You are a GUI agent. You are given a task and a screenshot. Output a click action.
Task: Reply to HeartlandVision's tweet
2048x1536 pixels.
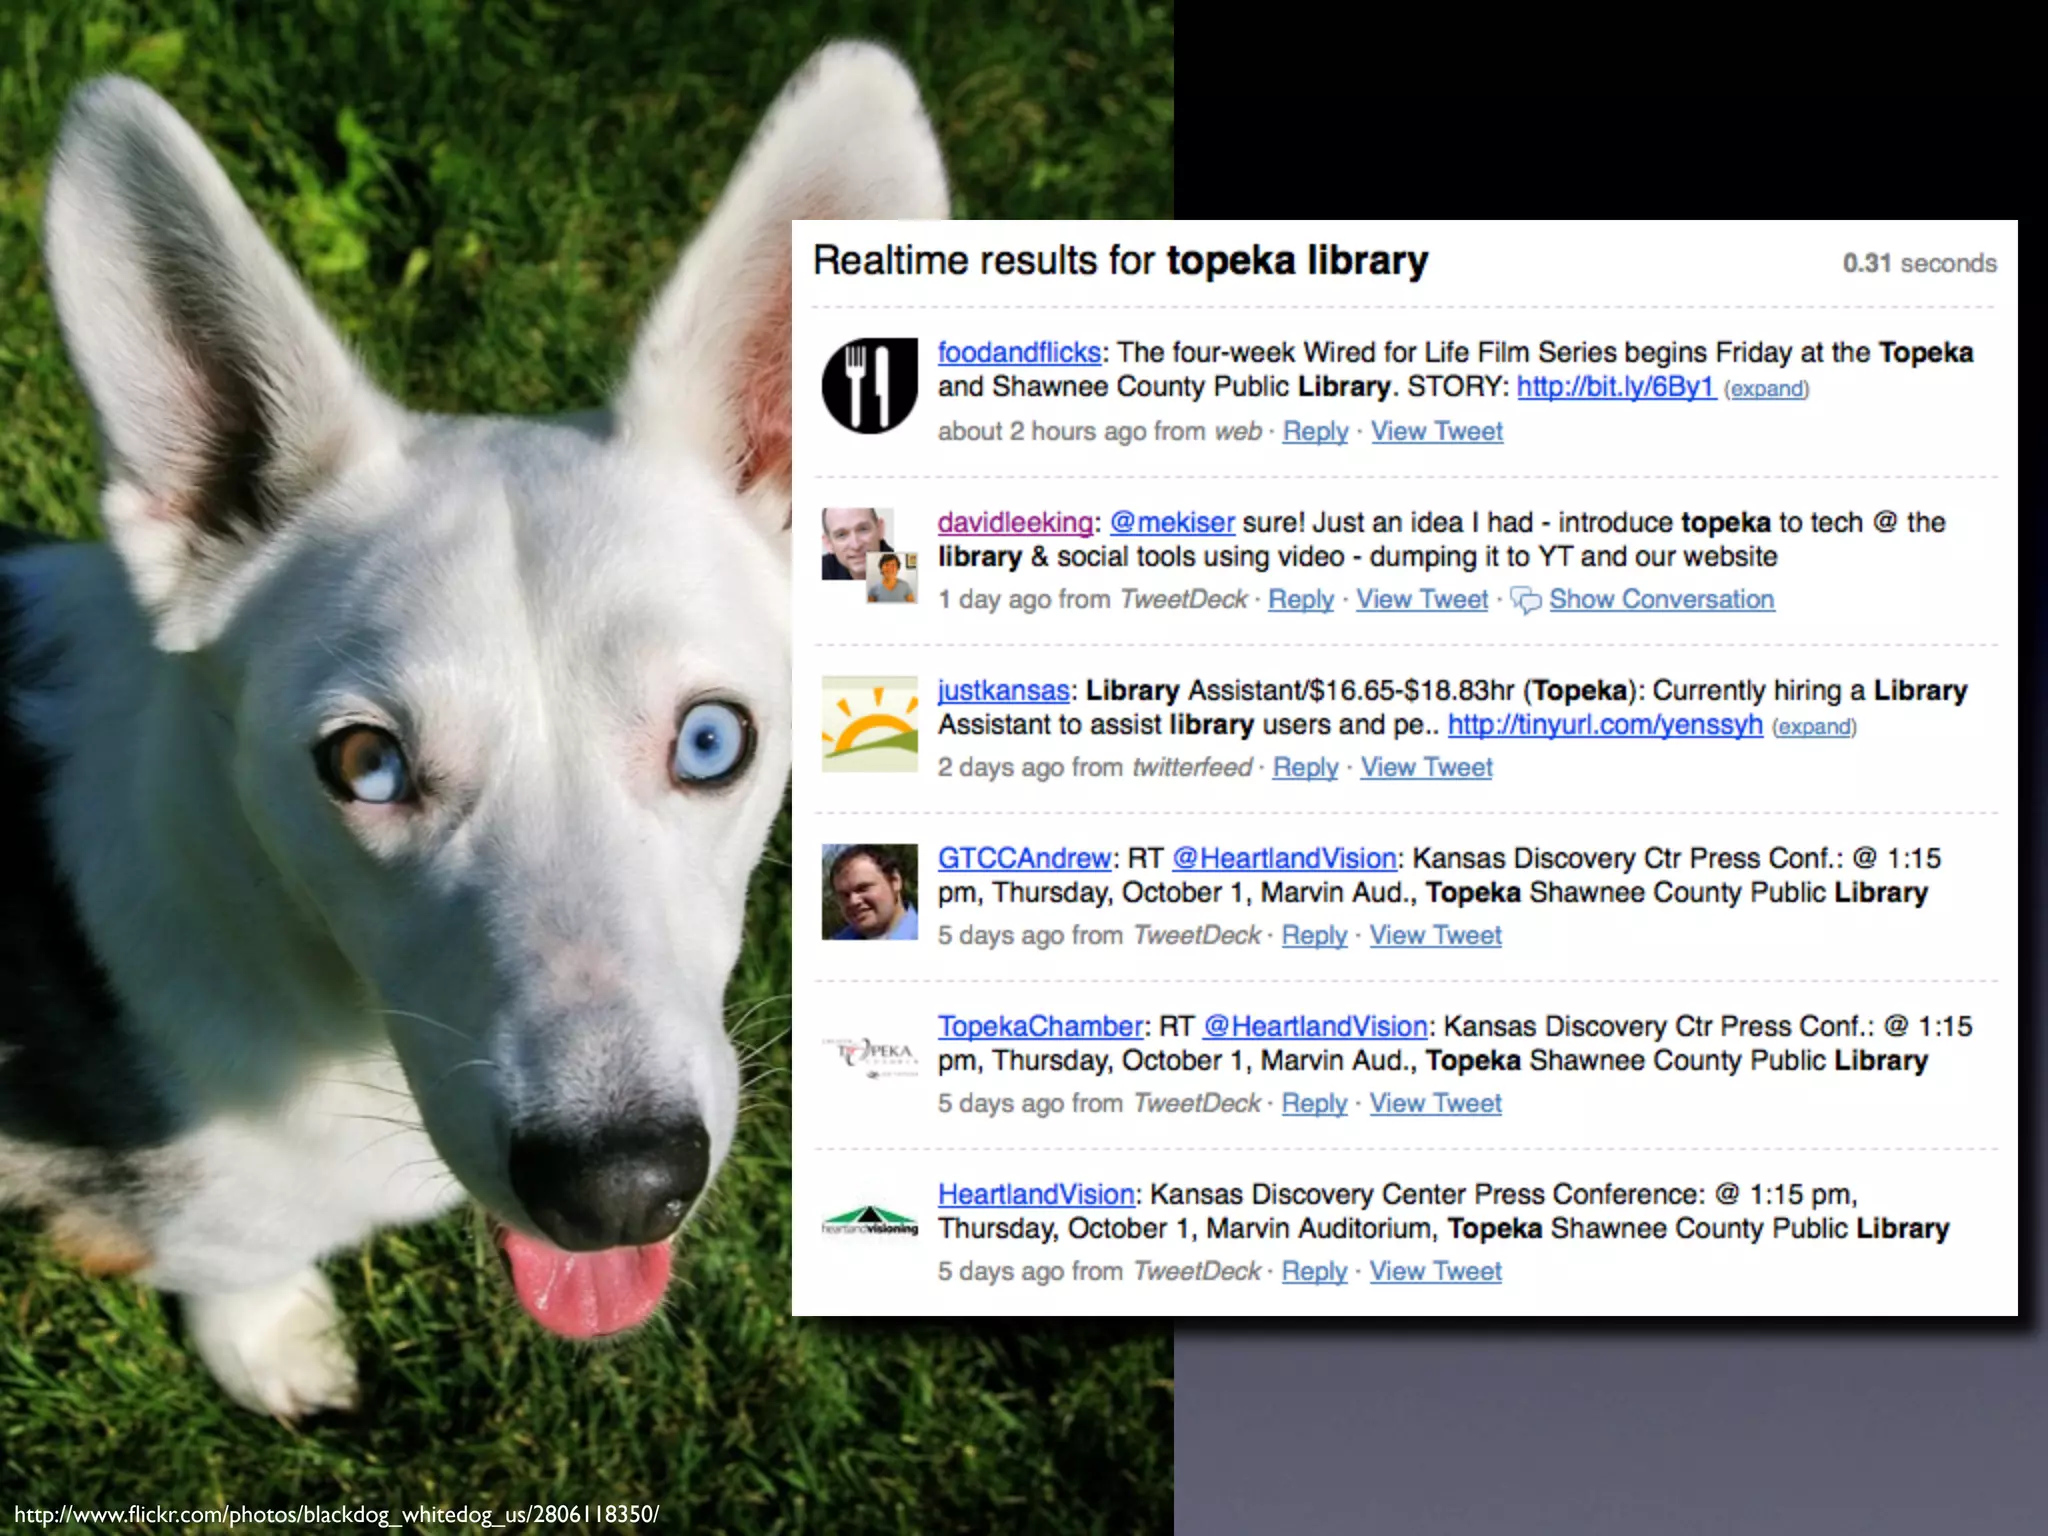click(1315, 1272)
